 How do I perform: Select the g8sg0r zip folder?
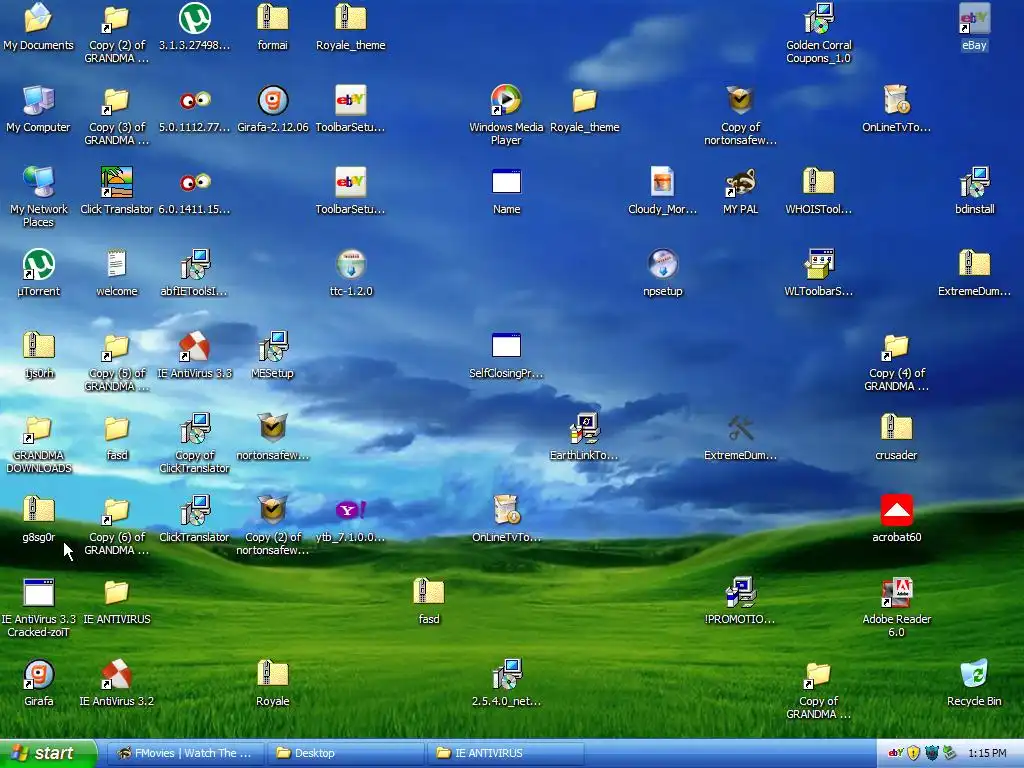click(x=39, y=510)
